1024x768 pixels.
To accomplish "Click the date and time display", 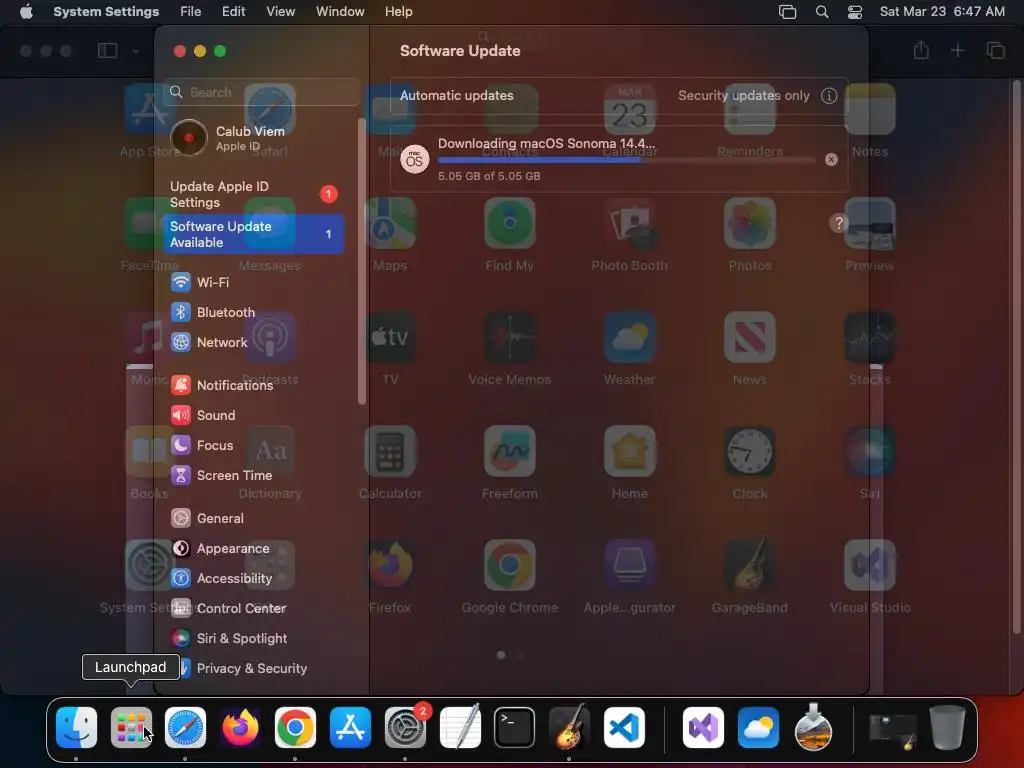I will [x=942, y=12].
